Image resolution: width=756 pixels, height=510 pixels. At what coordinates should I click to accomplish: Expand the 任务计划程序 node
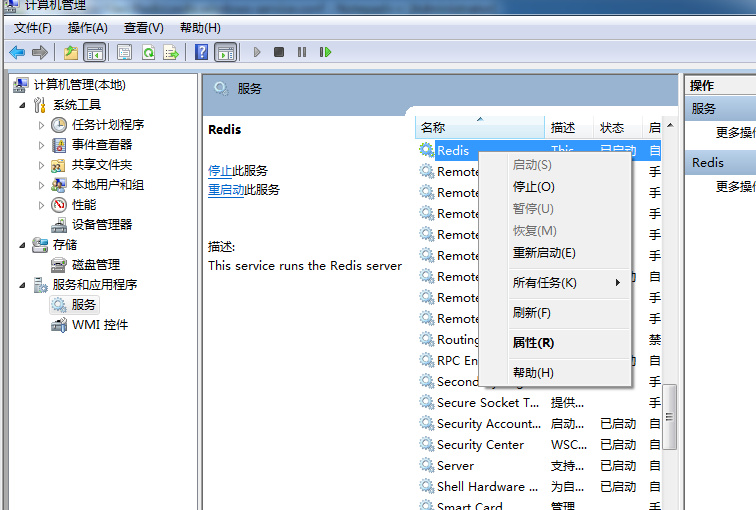(41, 125)
